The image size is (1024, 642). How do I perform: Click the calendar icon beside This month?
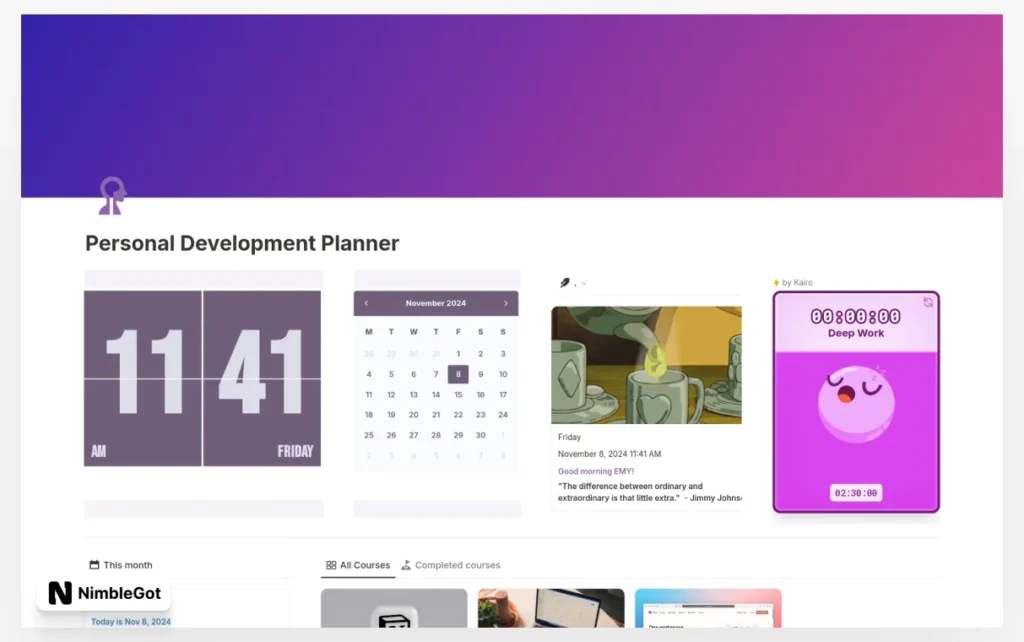(94, 565)
